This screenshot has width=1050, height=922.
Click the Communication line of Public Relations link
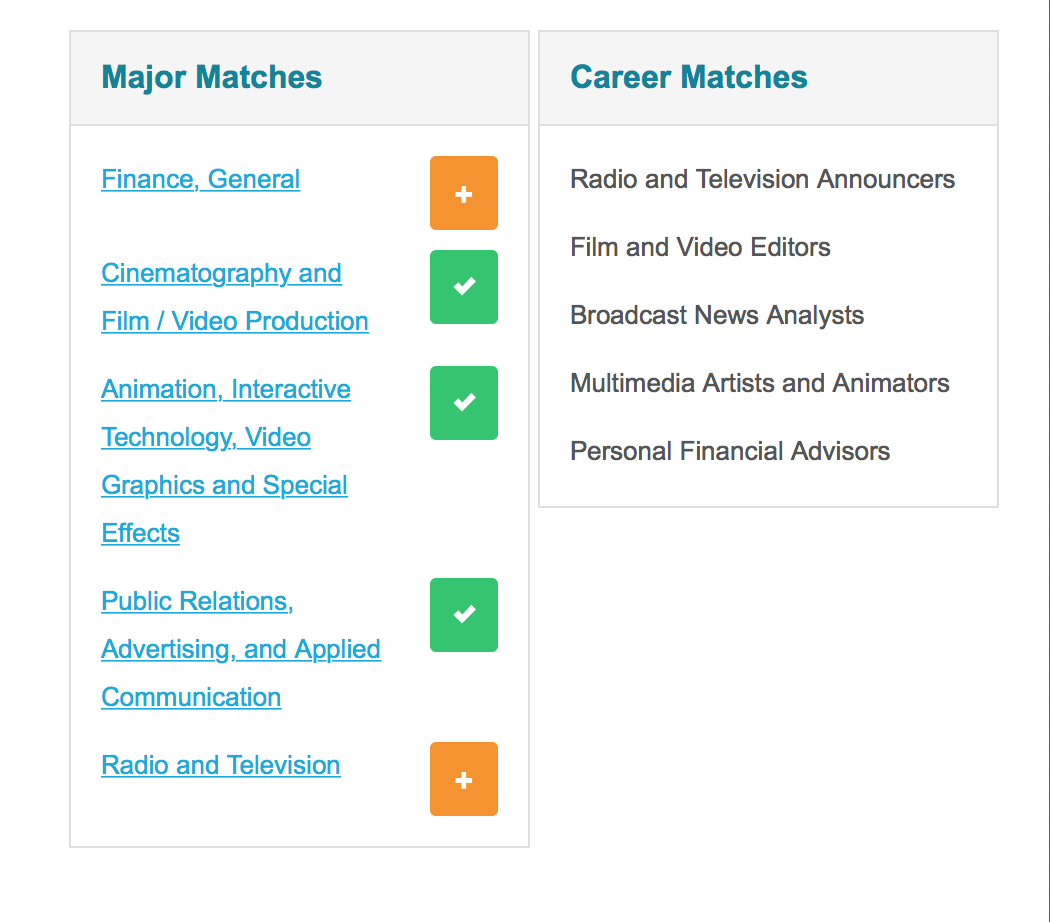(x=191, y=697)
